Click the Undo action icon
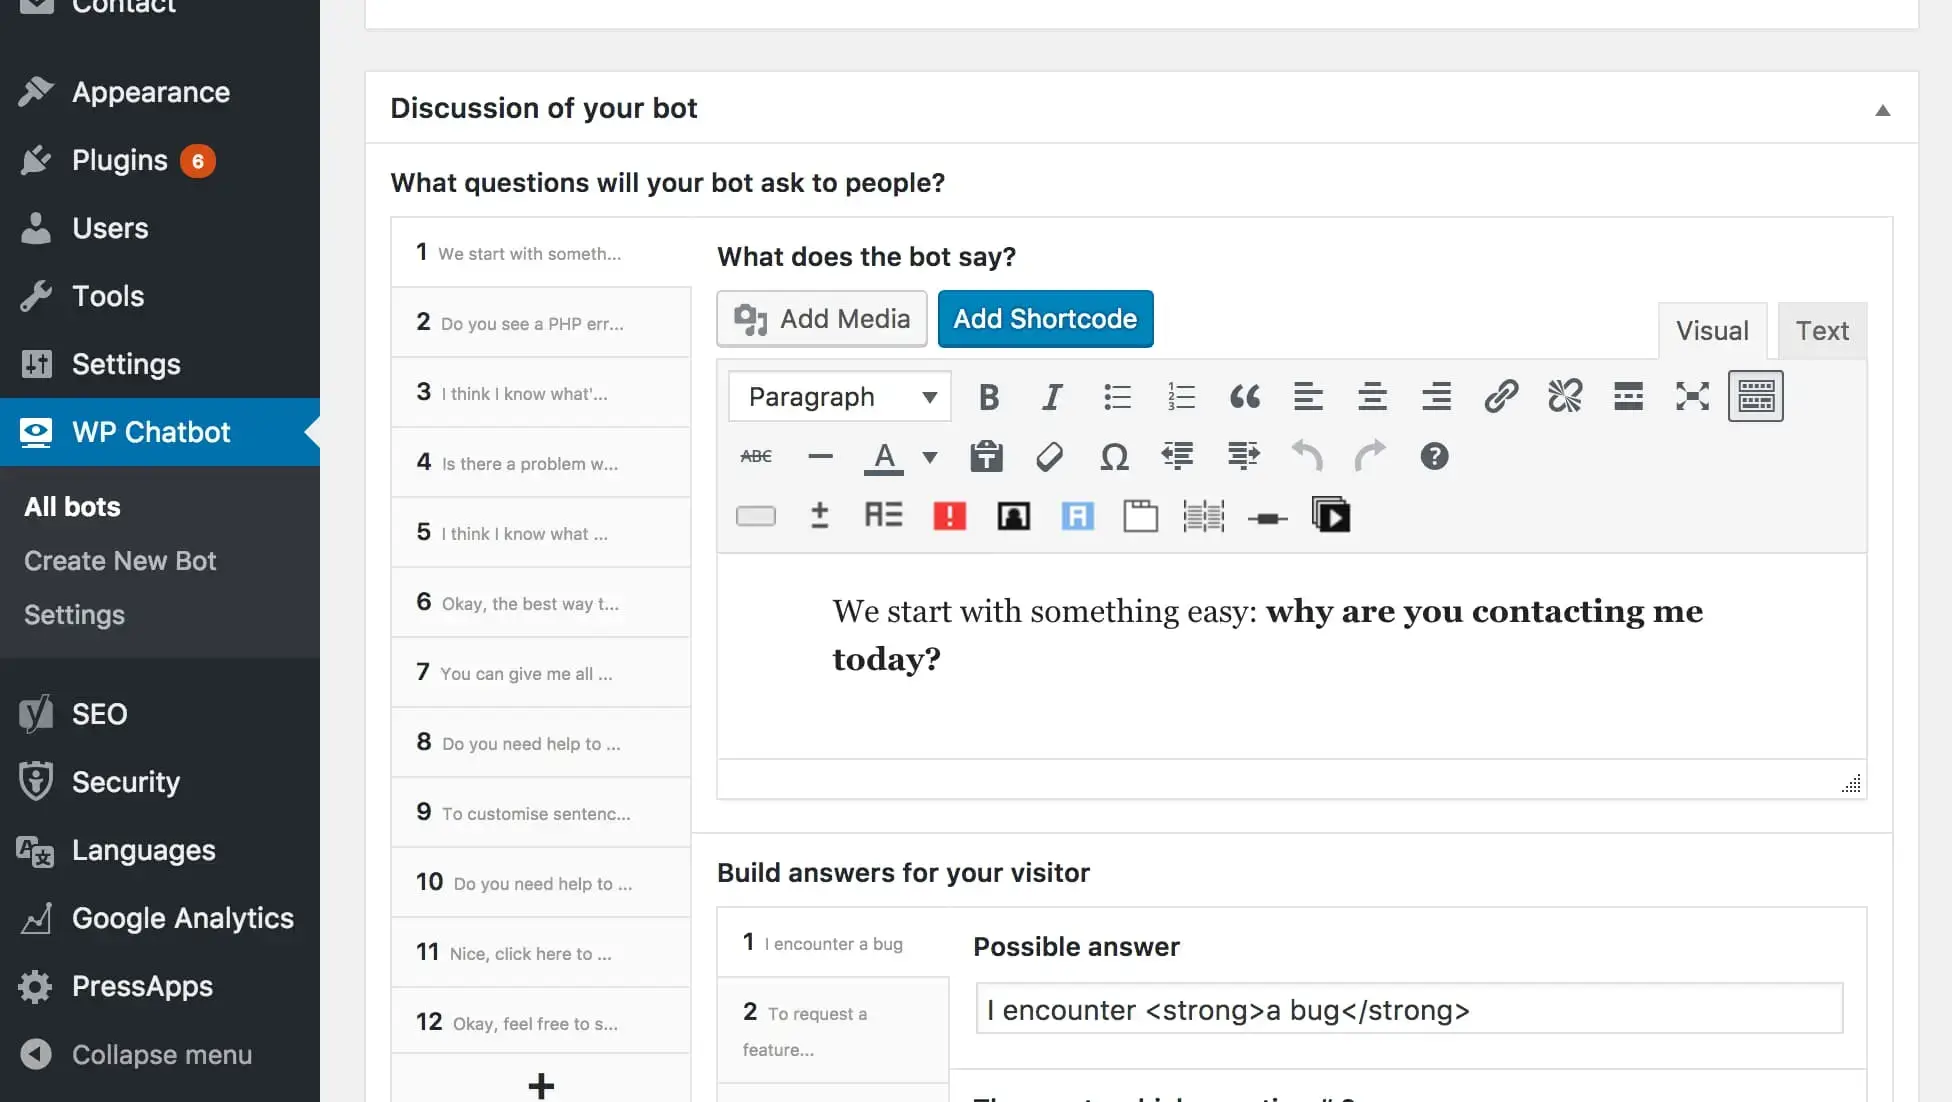1952x1102 pixels. (x=1306, y=456)
